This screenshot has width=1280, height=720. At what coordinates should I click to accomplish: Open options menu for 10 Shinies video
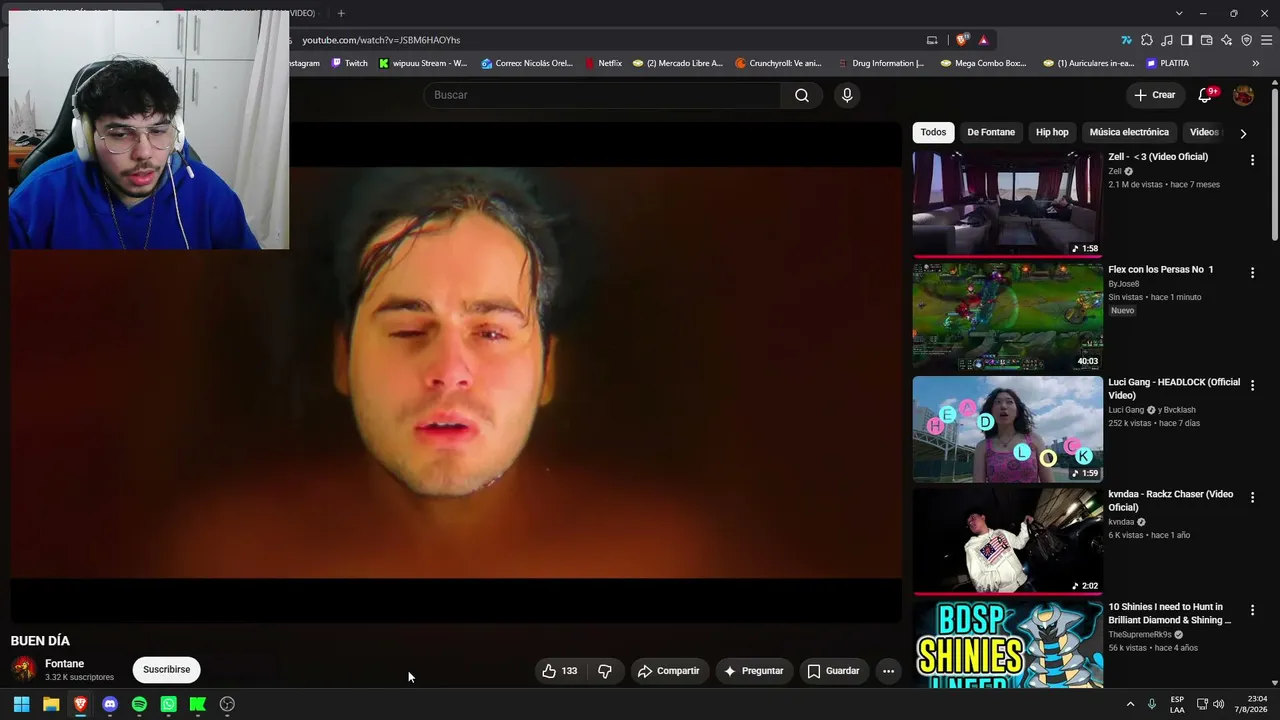1252,610
